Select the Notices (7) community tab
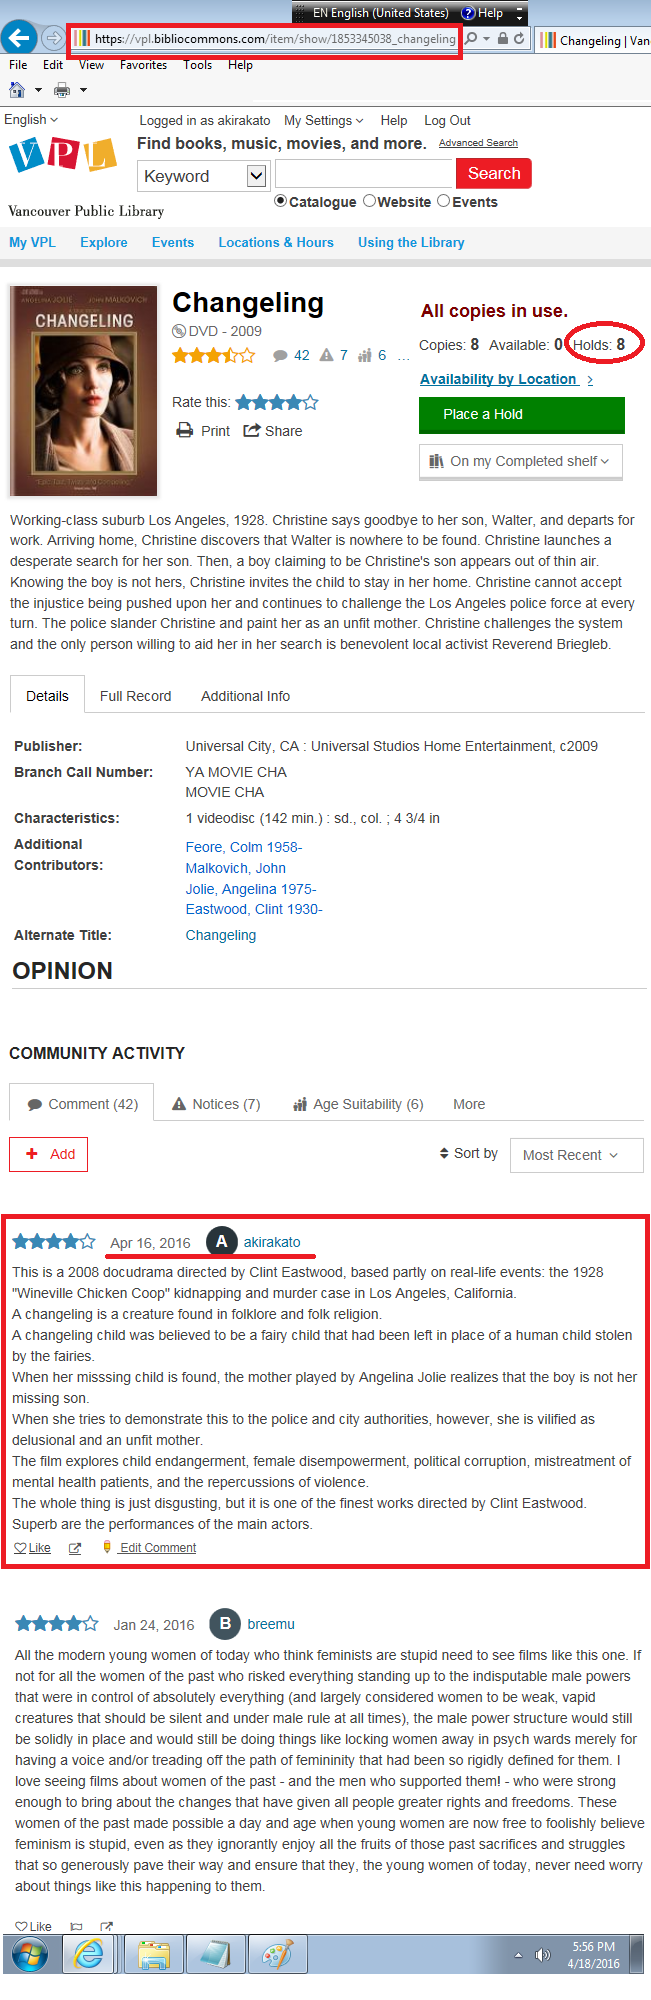Screen dimensions: 651x2000 tap(216, 1103)
